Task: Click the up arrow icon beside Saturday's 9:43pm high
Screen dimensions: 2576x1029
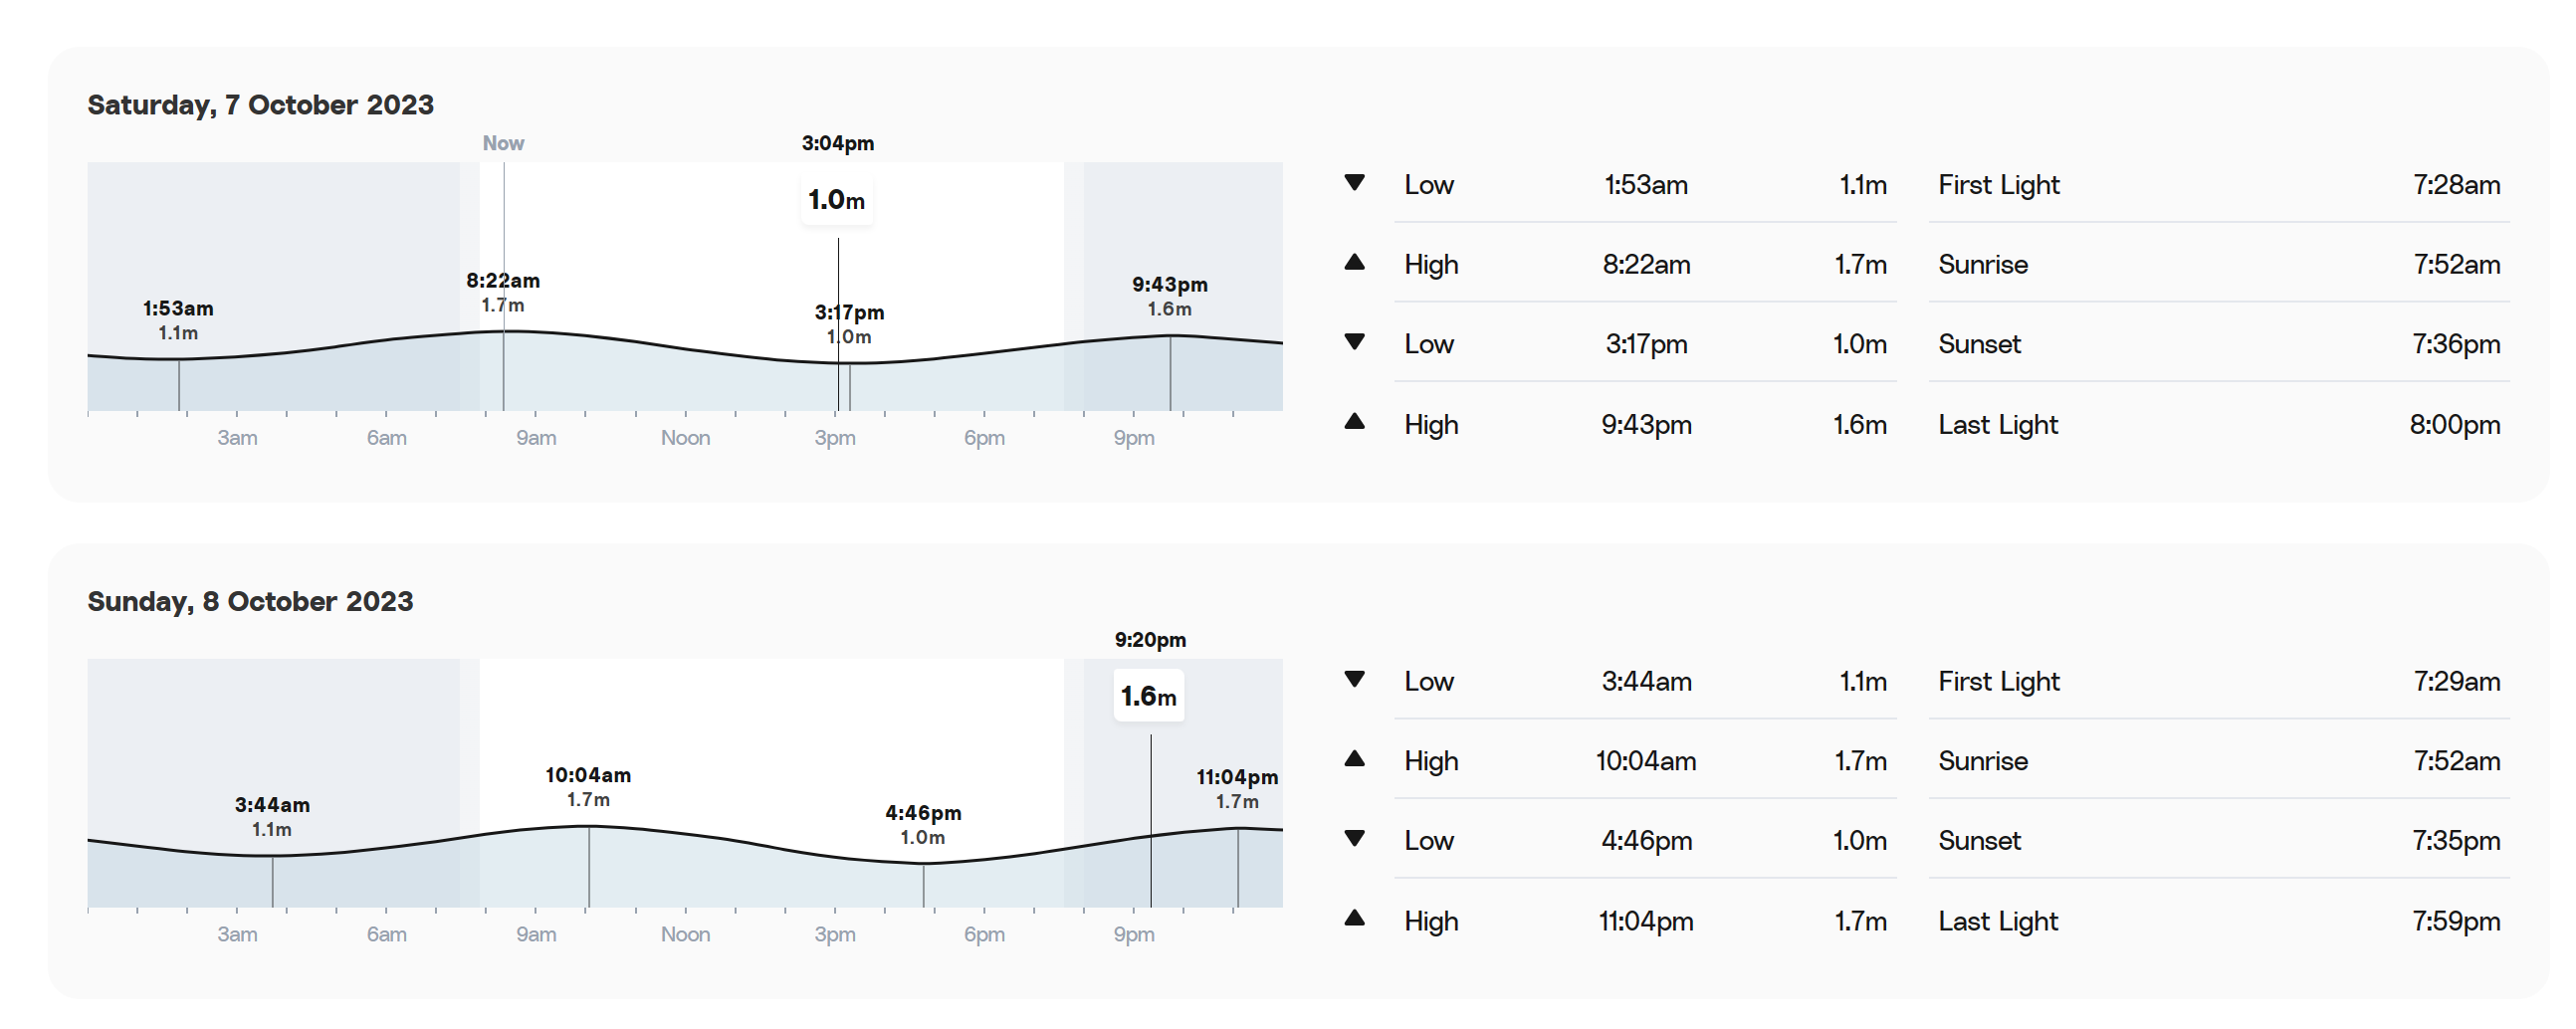Action: (x=1354, y=421)
